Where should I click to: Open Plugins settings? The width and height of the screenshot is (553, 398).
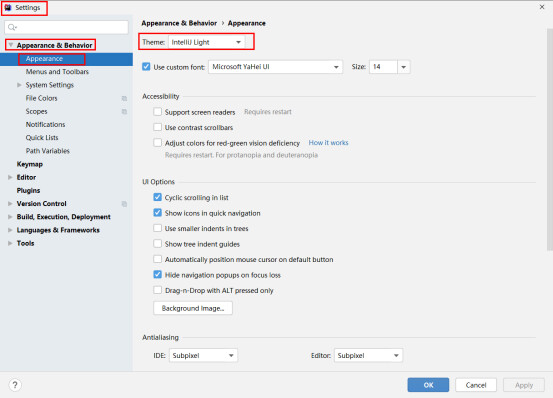(28, 190)
